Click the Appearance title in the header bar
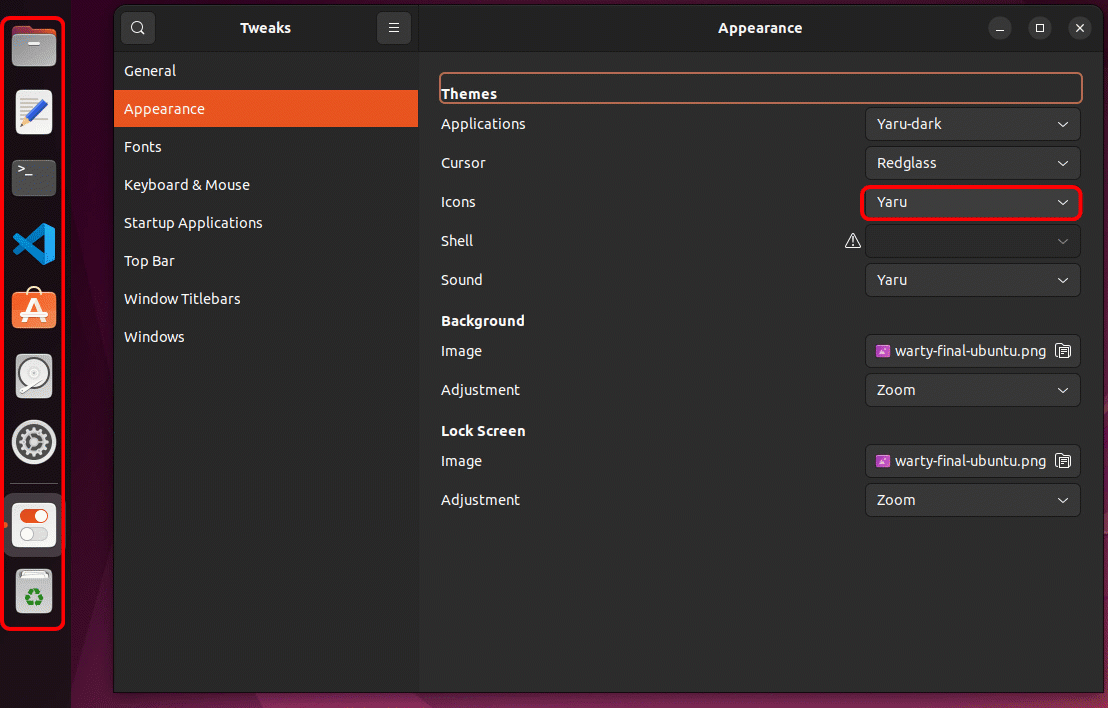The width and height of the screenshot is (1108, 708). [x=760, y=28]
